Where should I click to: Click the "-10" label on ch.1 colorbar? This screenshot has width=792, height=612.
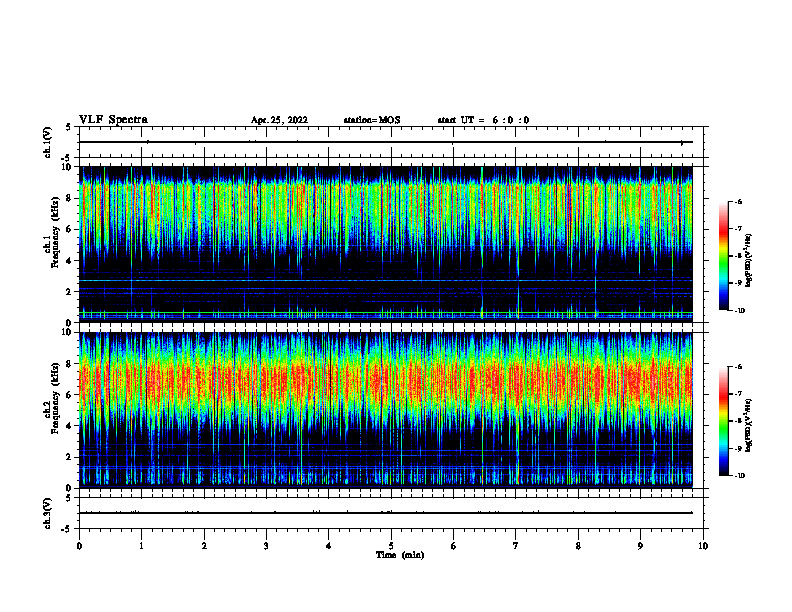[x=739, y=310]
